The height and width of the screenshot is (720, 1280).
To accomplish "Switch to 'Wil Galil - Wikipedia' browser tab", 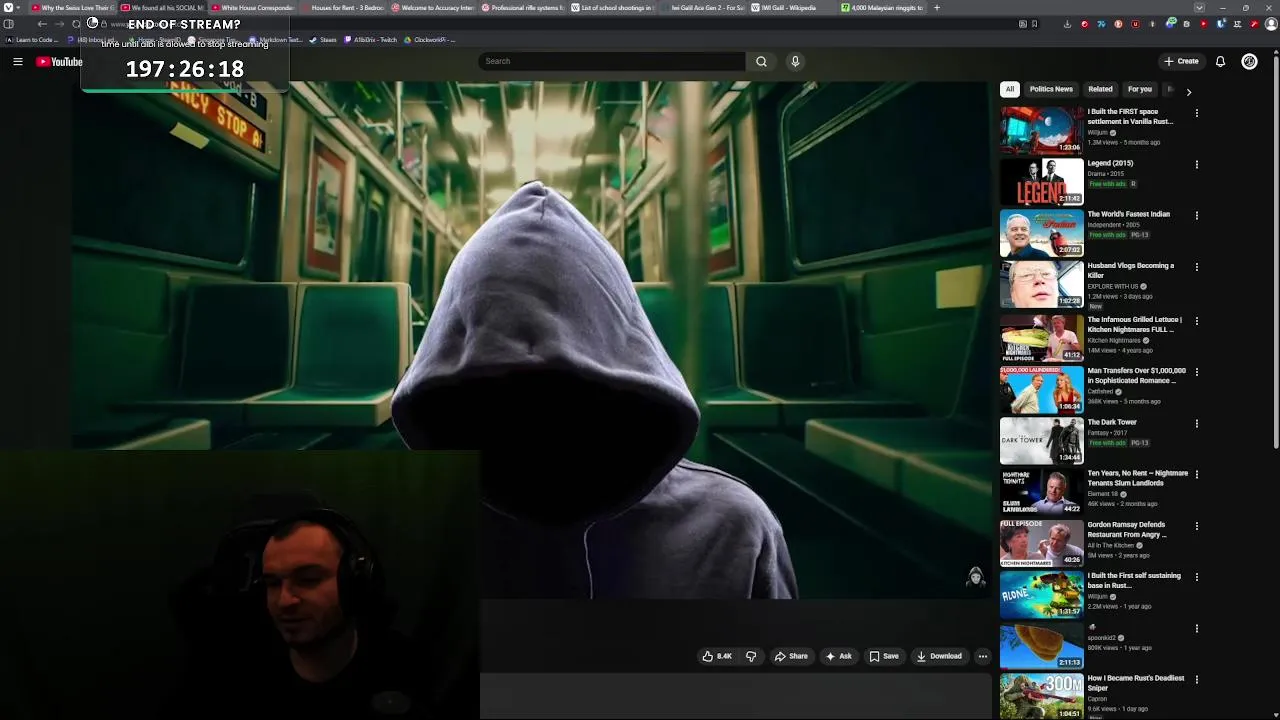I will [x=791, y=8].
